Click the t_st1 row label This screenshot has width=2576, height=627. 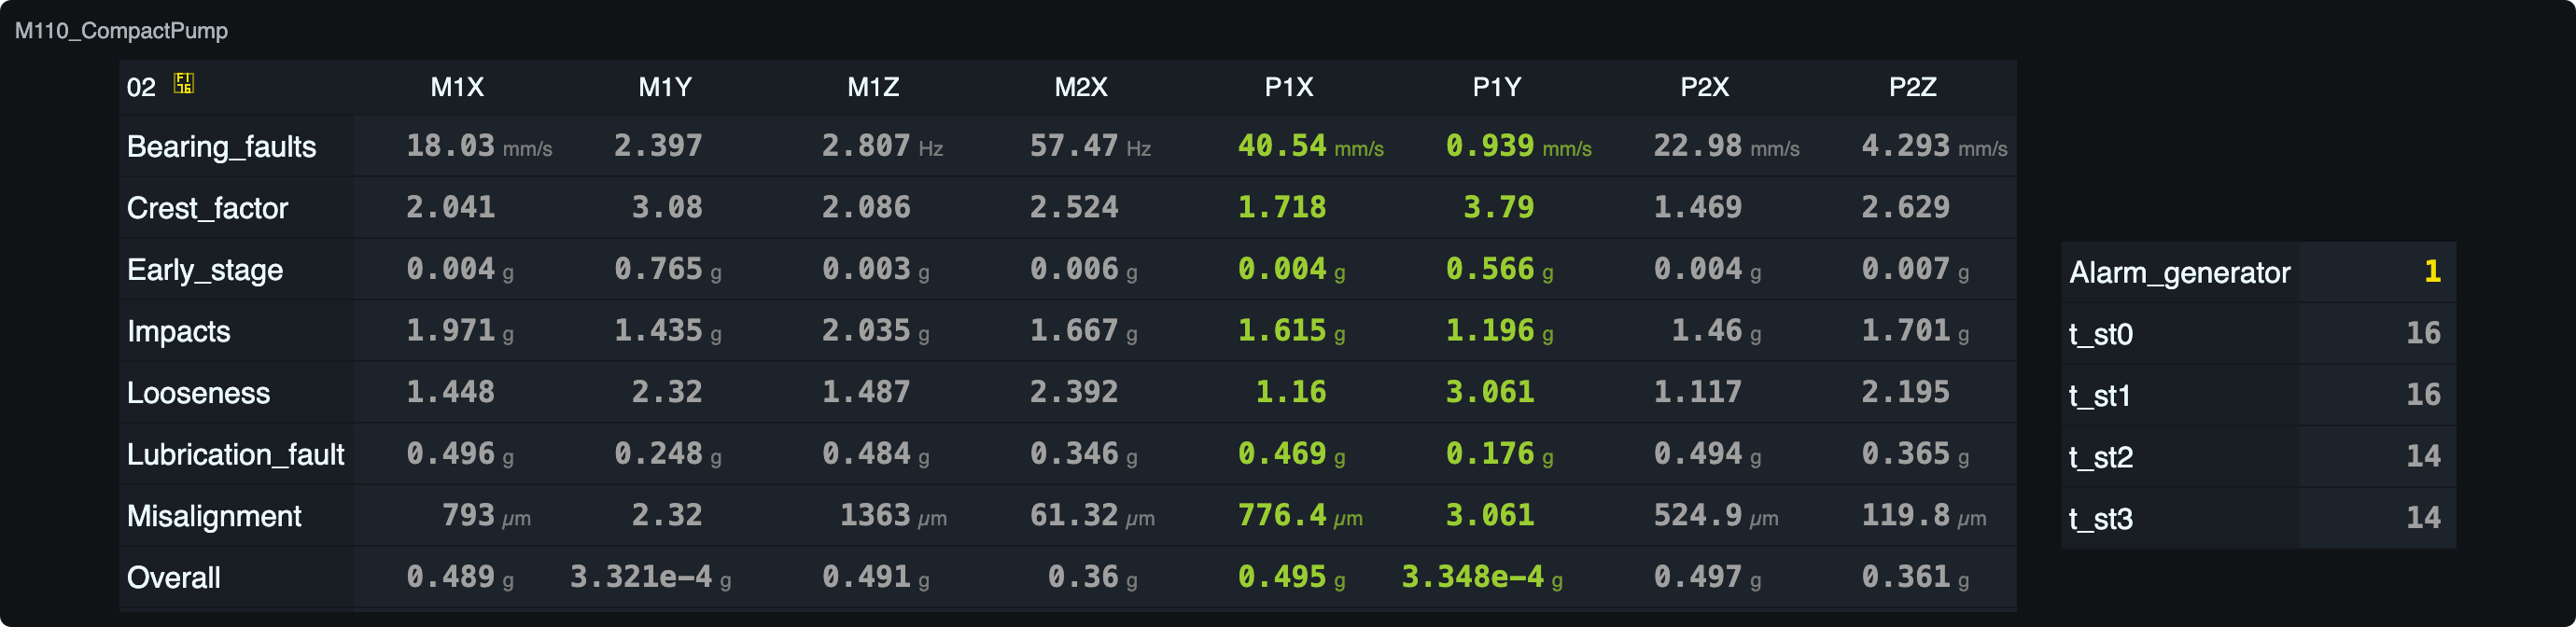click(2100, 396)
